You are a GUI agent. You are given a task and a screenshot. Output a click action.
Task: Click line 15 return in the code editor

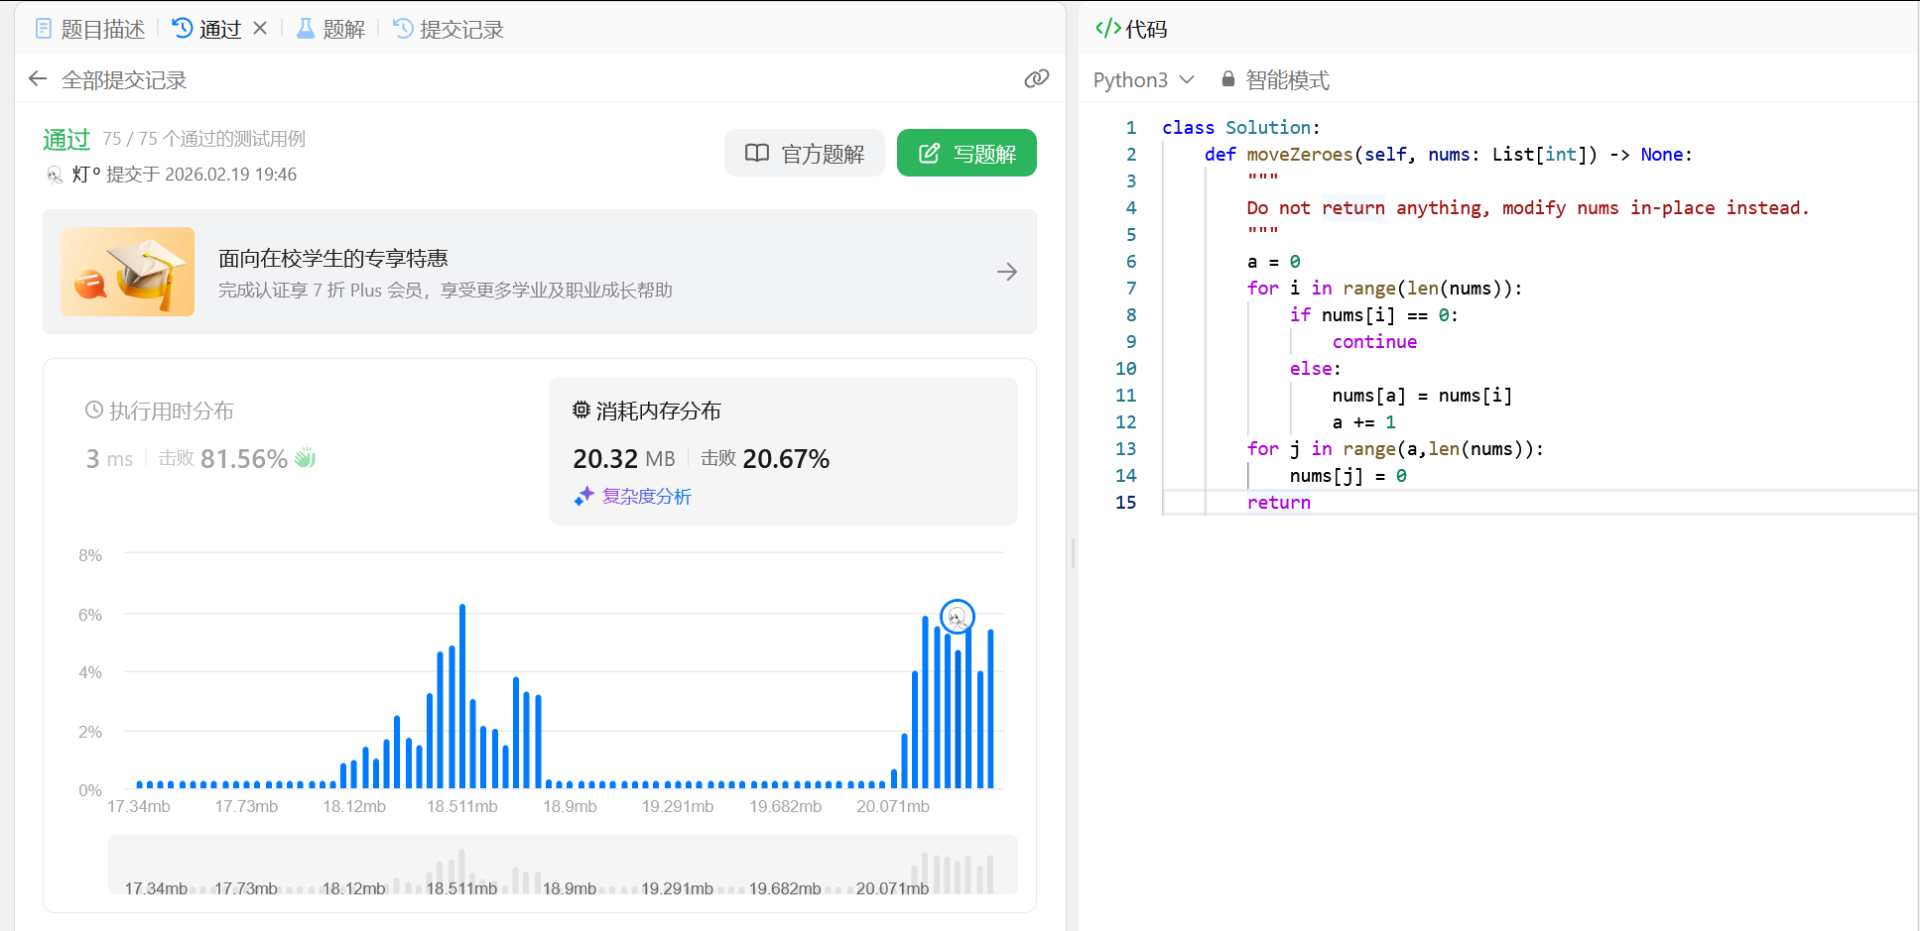pos(1278,502)
